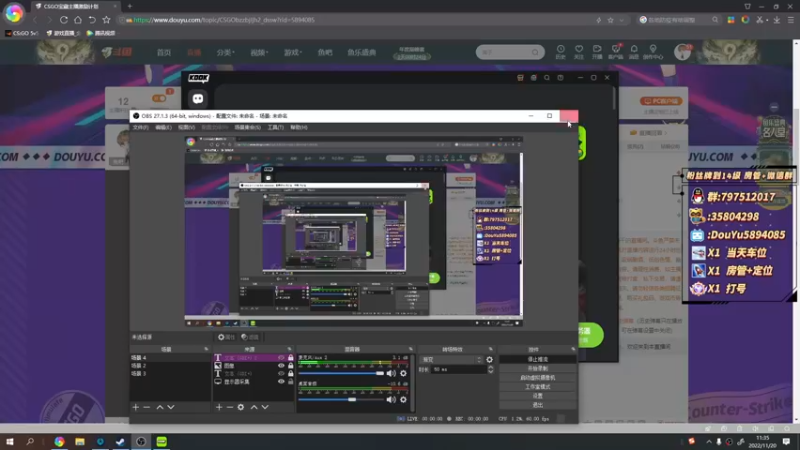Click Start Recording button in Controls
Image resolution: width=800 pixels, height=450 pixels.
[x=538, y=369]
